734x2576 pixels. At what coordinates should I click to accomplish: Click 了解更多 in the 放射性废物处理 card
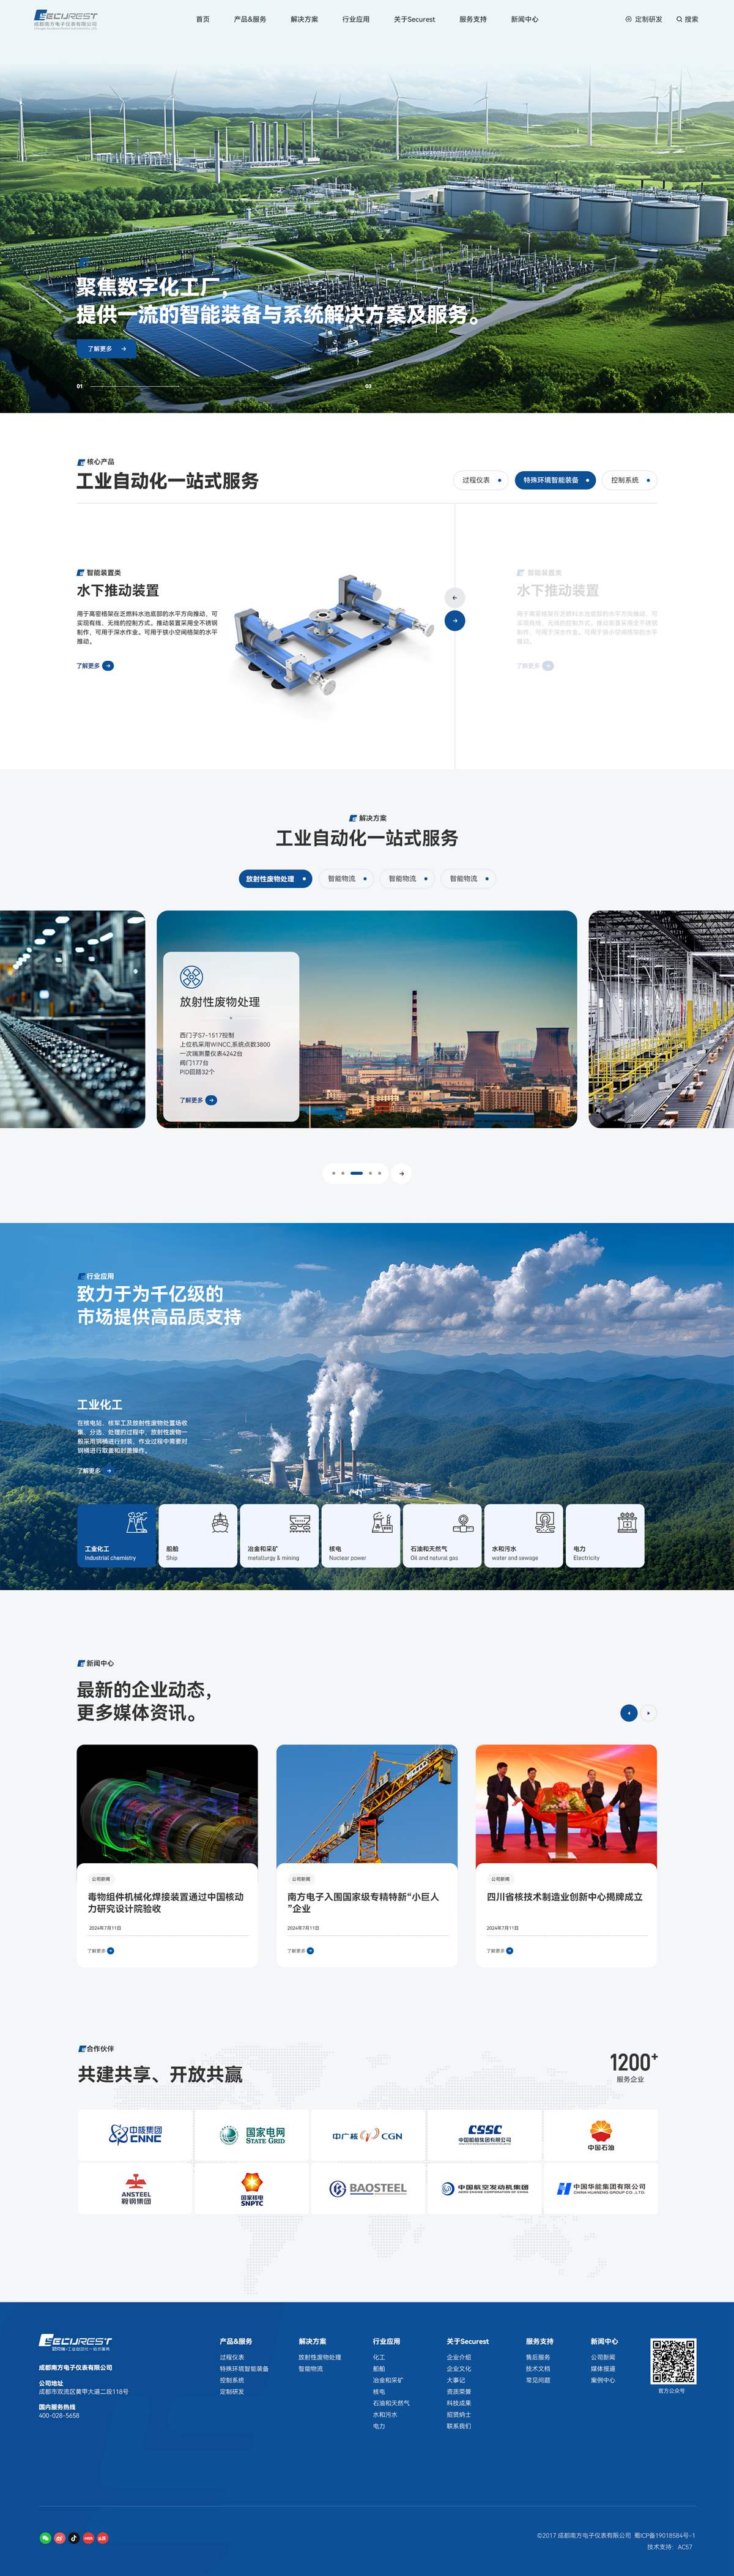198,1100
